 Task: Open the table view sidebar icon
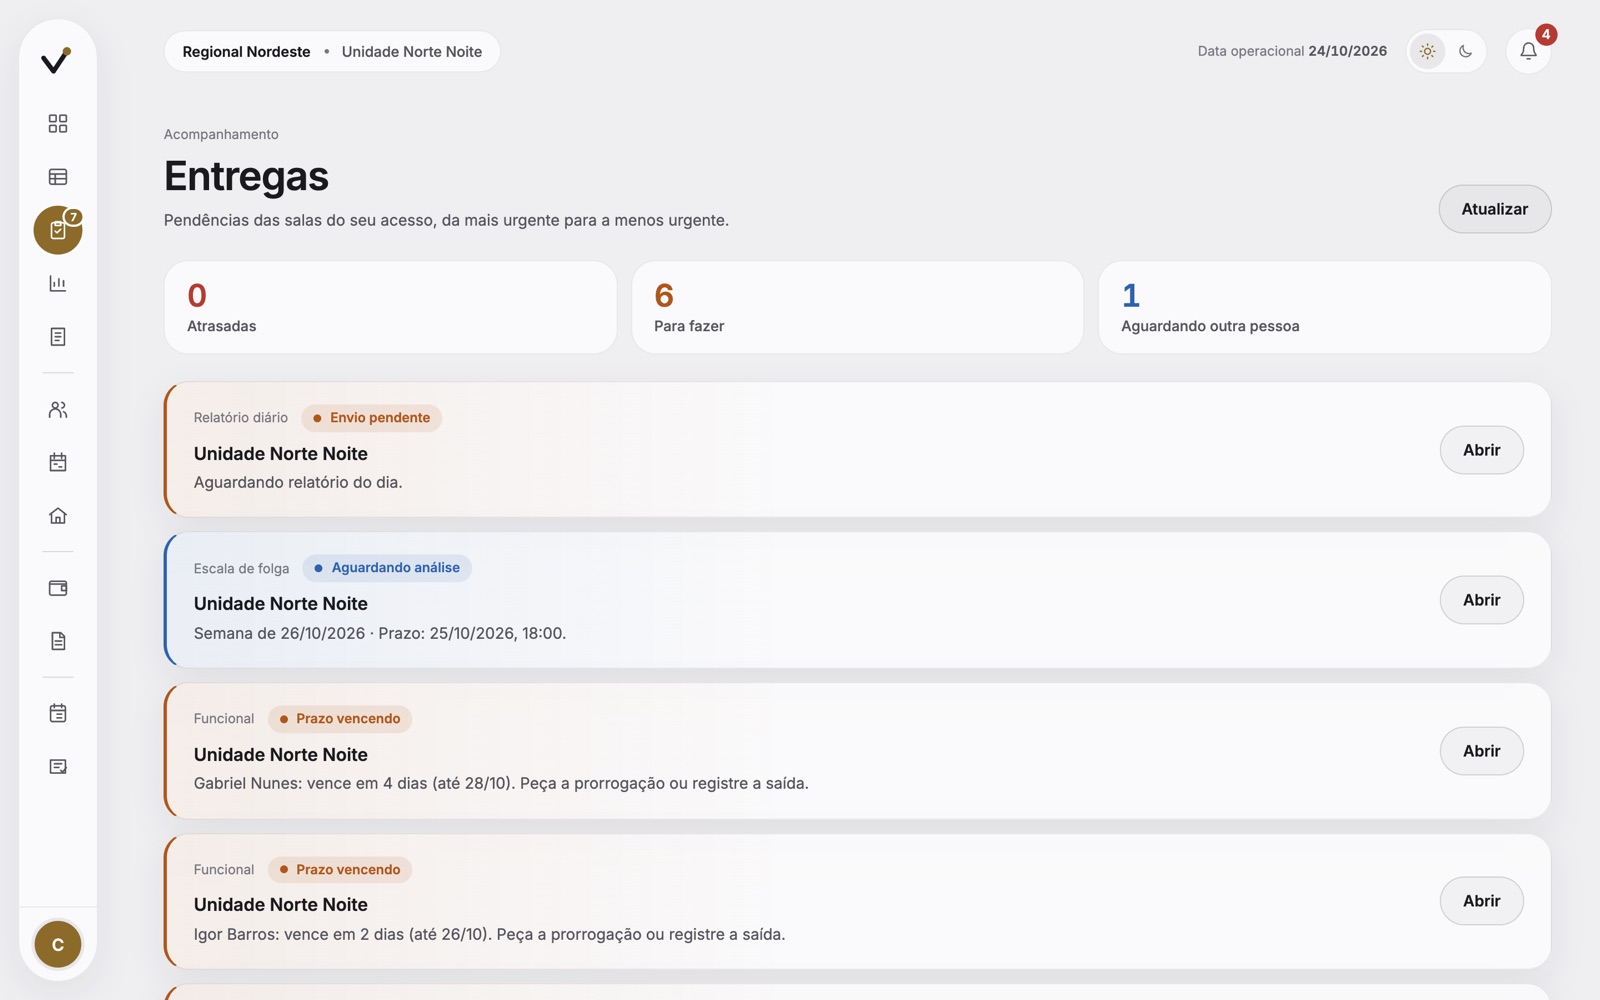click(x=58, y=177)
